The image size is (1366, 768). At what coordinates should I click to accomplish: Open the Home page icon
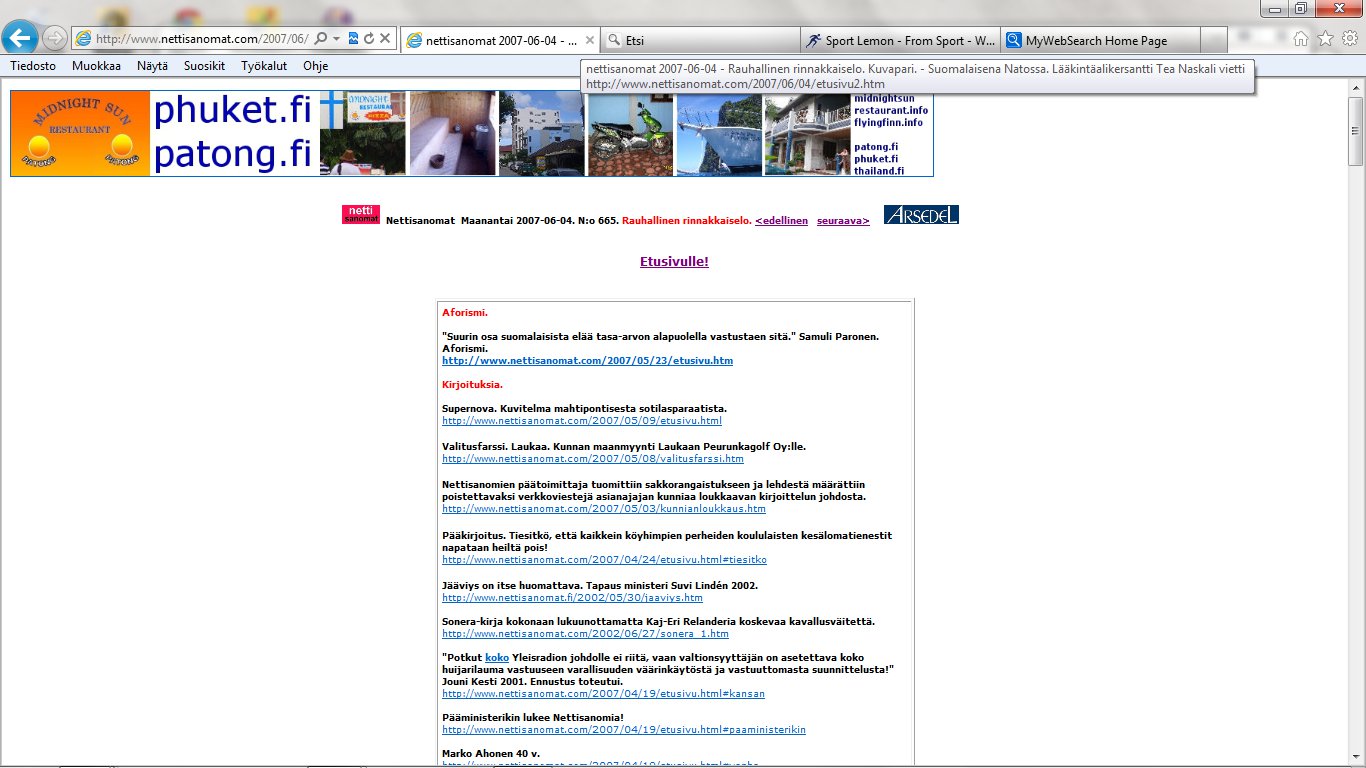(x=1301, y=39)
